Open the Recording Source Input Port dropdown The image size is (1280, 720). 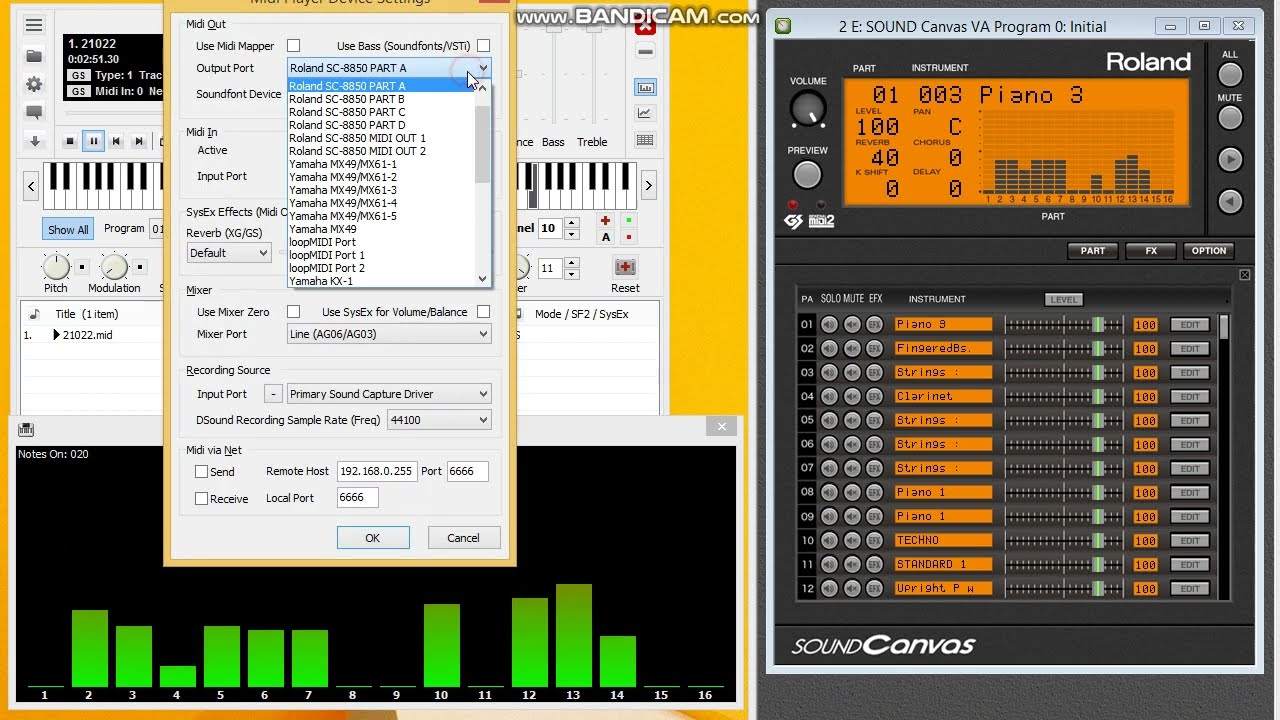389,394
